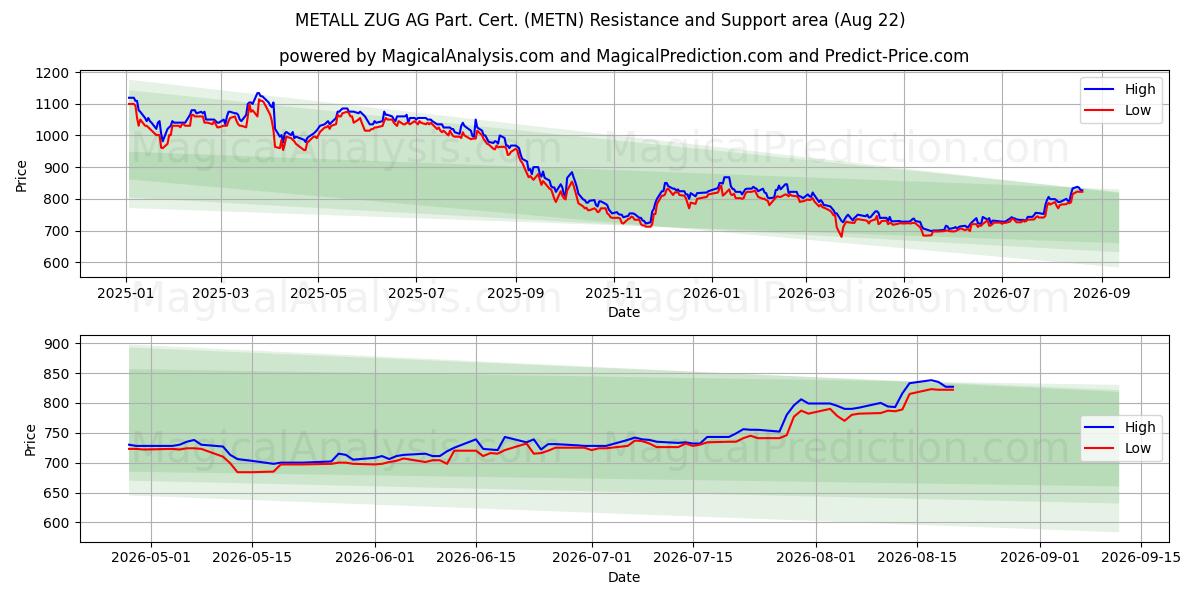The width and height of the screenshot is (1200, 600).
Task: Click the 900 price label on bottom chart
Action: tap(58, 344)
